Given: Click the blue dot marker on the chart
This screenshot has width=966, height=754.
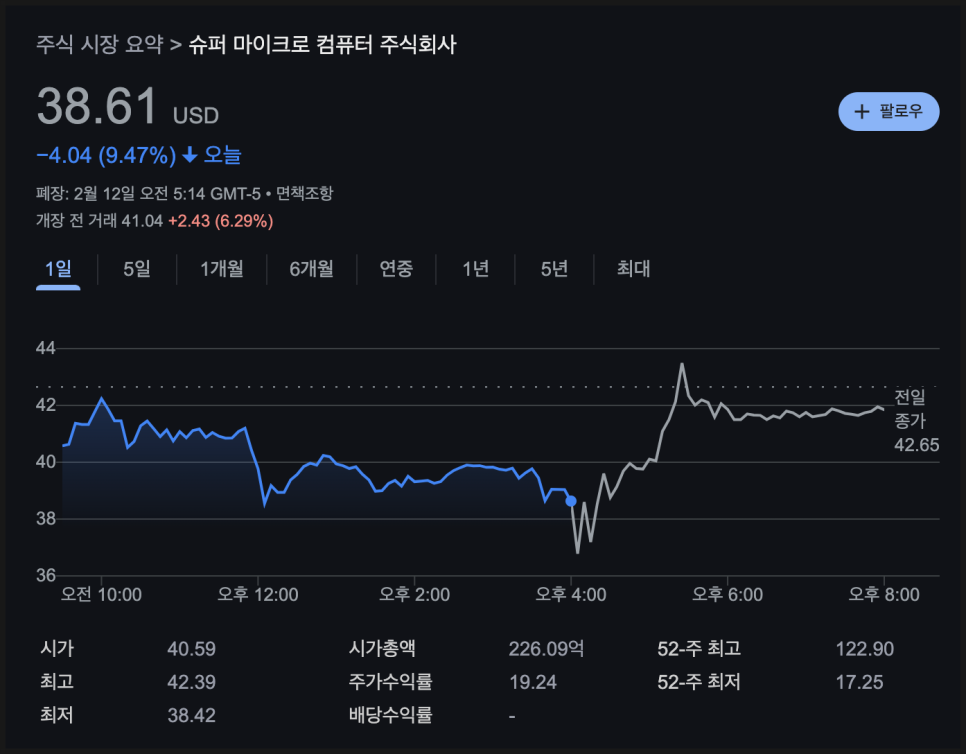Looking at the screenshot, I should pos(571,501).
